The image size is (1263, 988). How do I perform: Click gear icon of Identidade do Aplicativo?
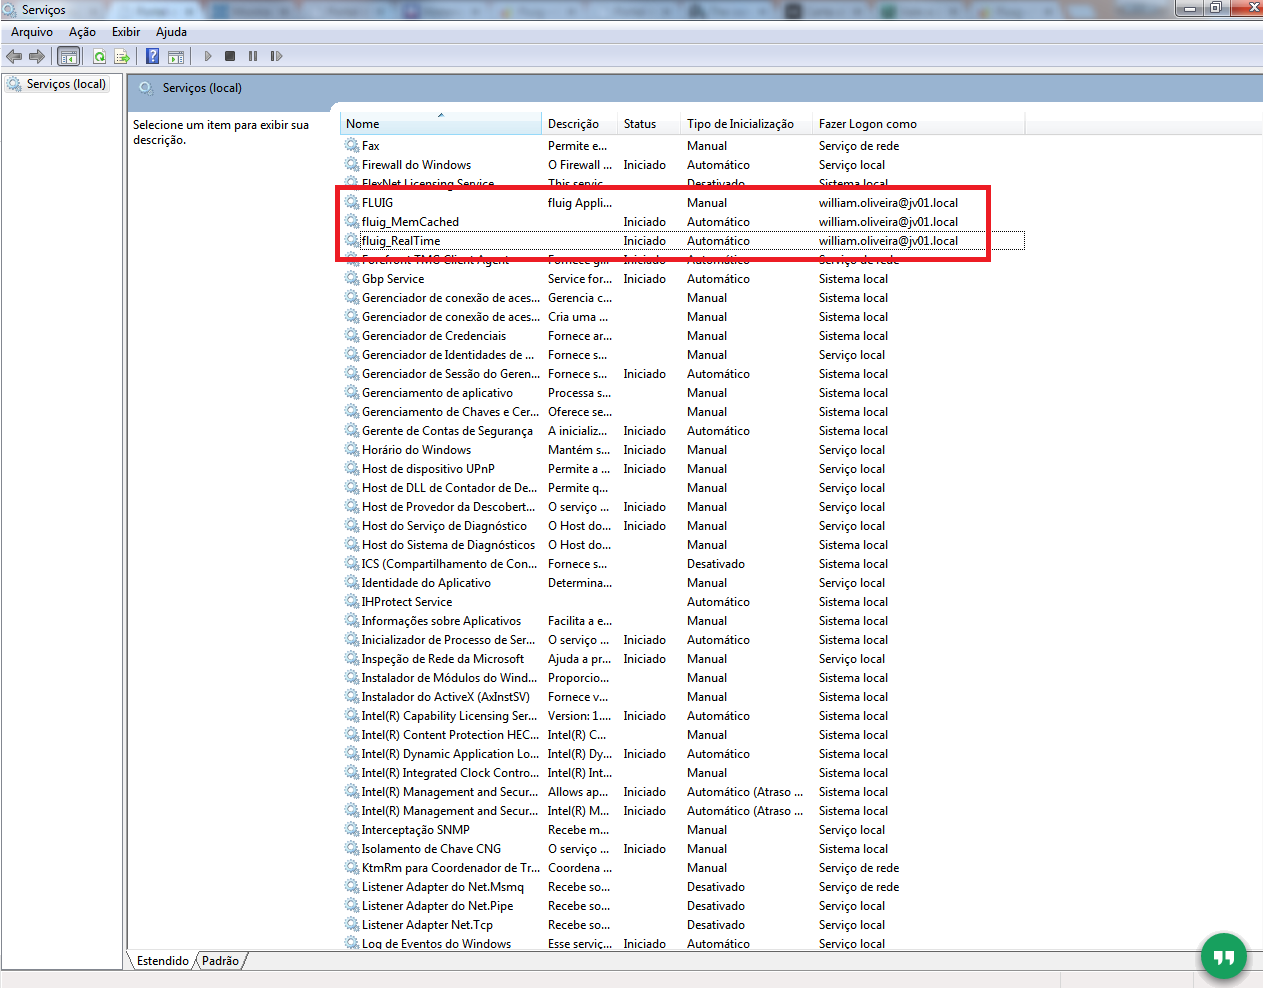pos(352,582)
